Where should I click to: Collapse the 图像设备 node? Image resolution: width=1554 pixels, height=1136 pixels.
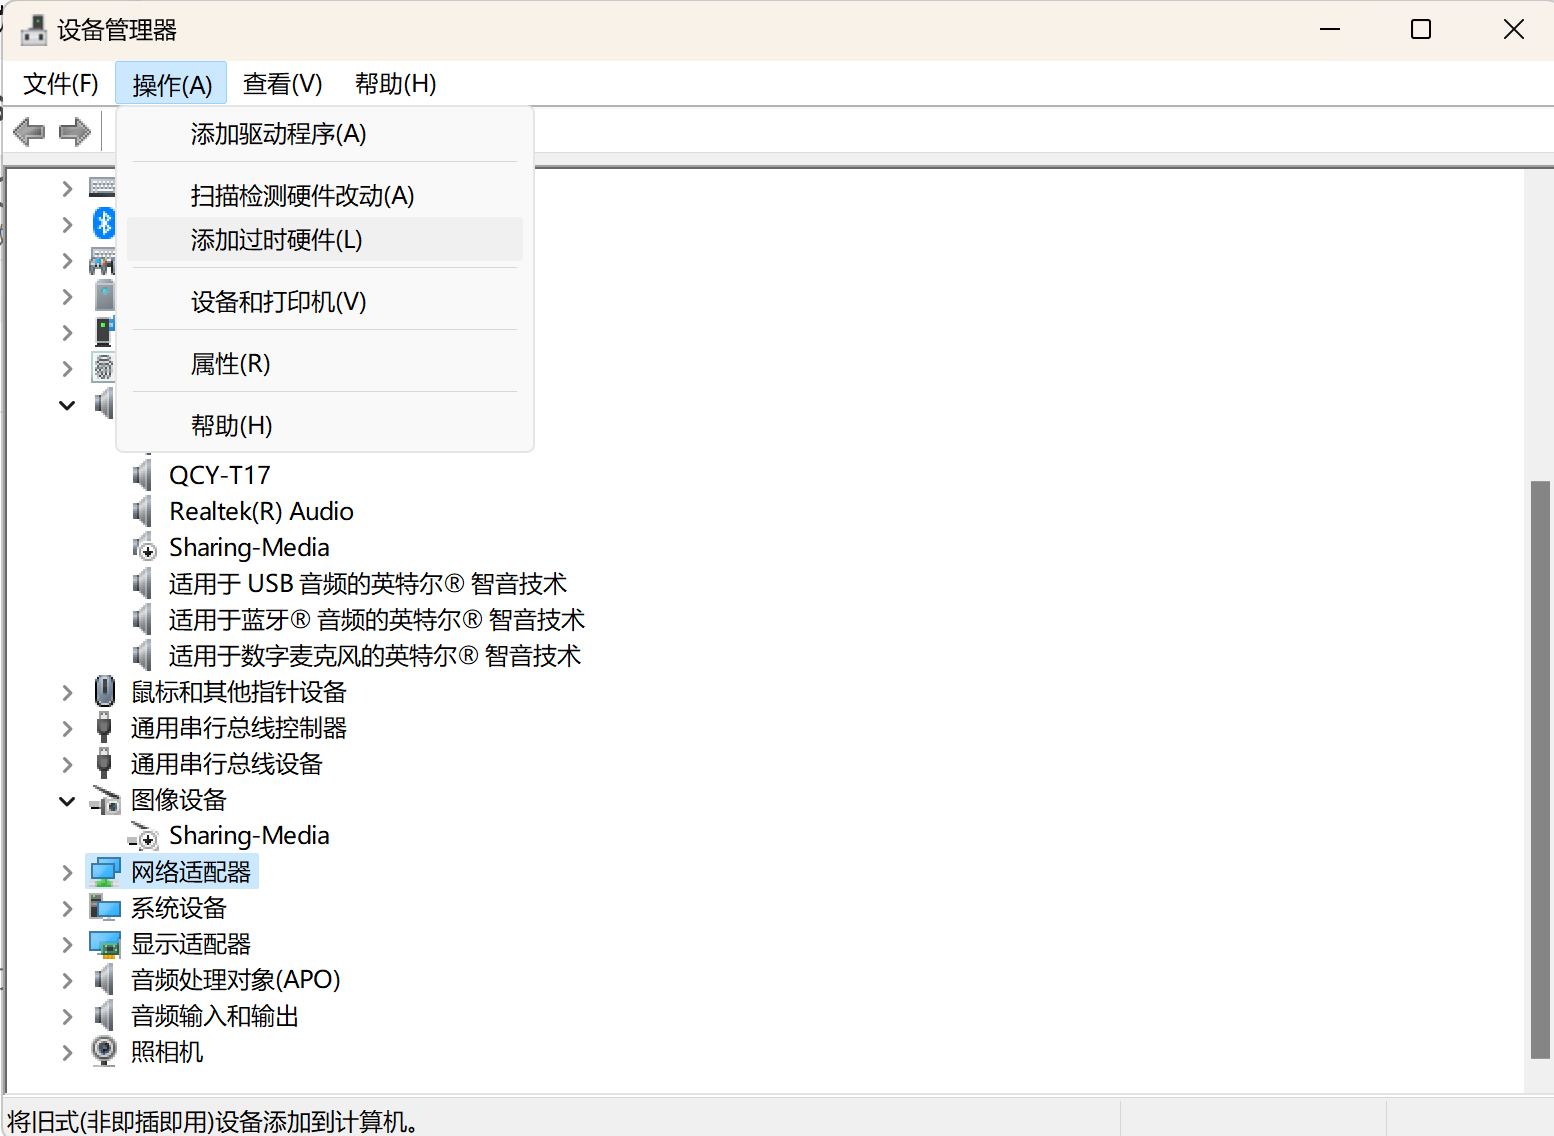67,801
